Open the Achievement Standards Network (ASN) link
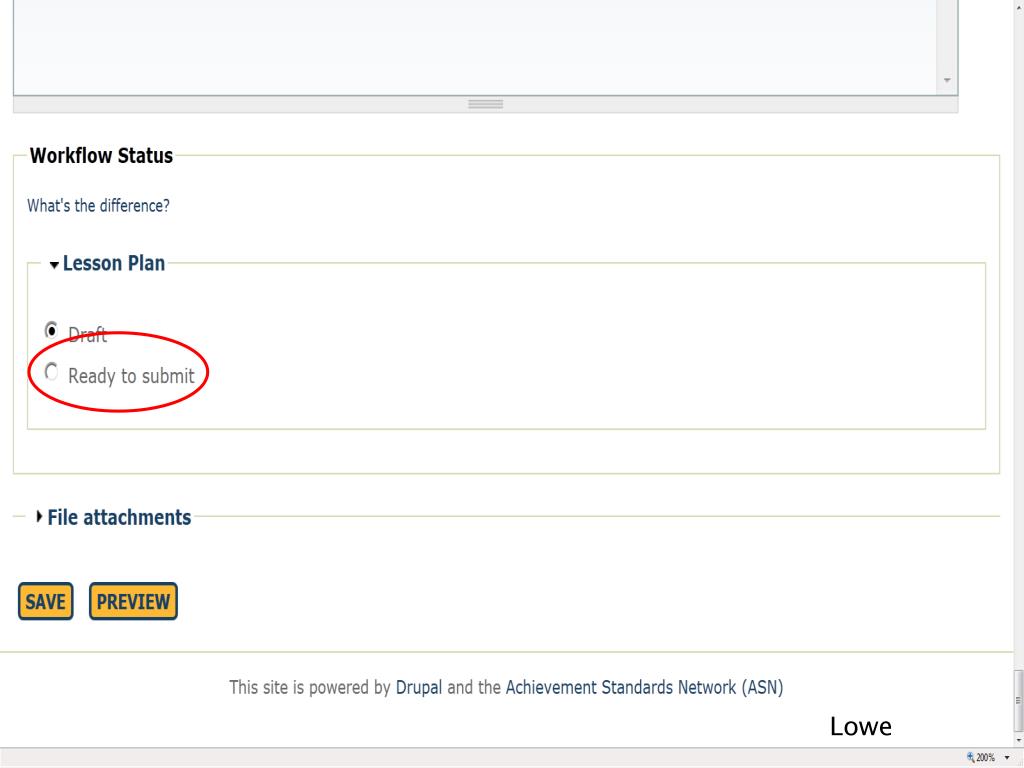This screenshot has width=1024, height=768. pos(644,687)
